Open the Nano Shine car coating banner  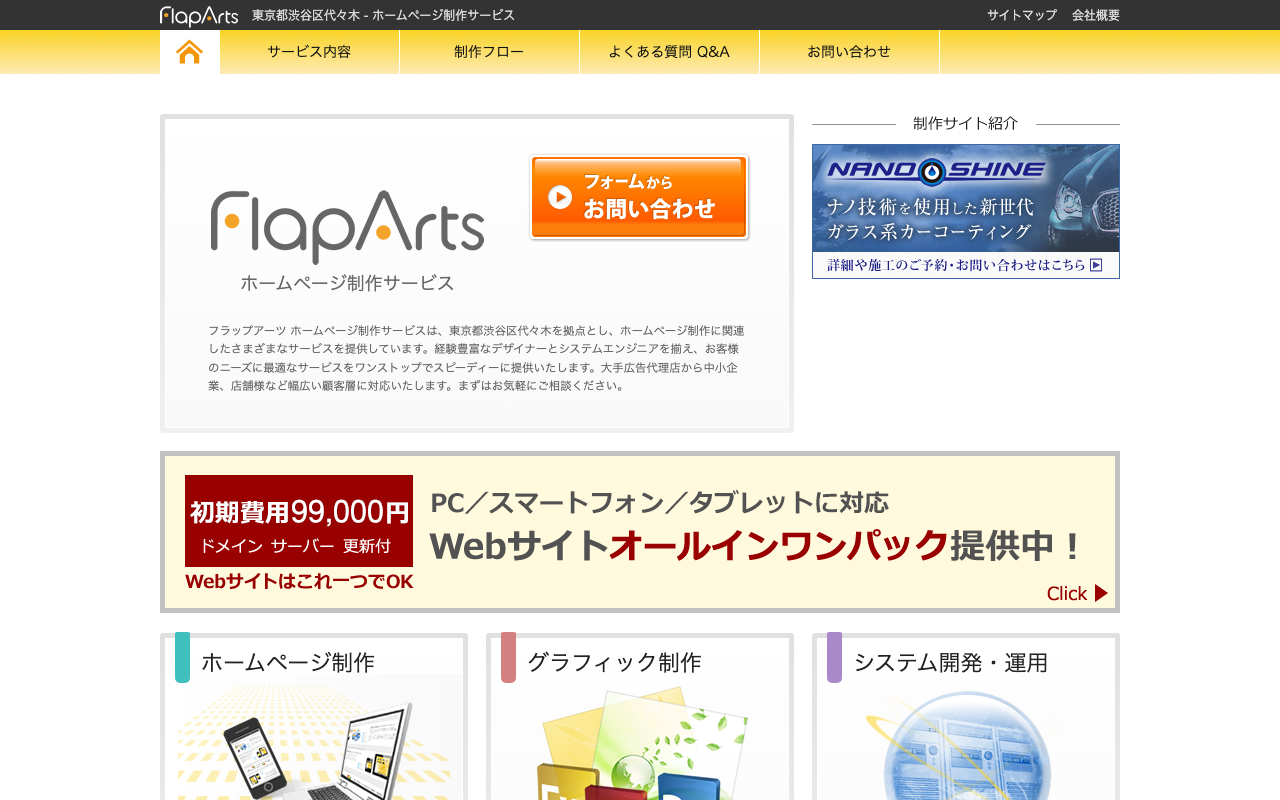[966, 211]
